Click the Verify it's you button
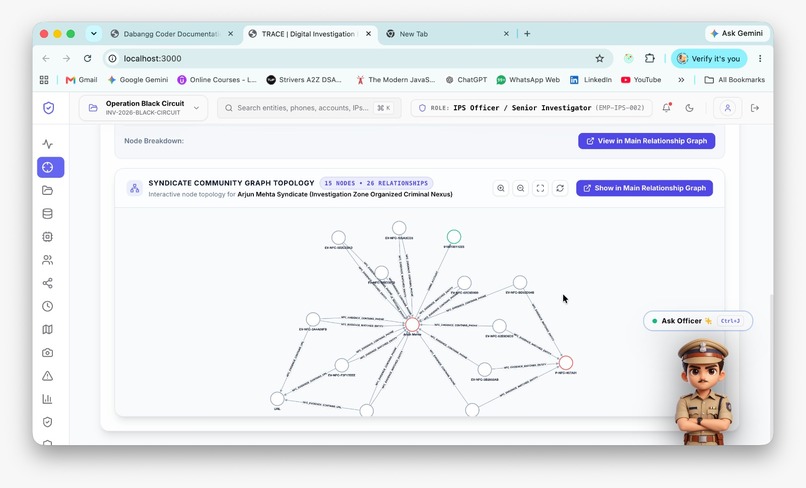 click(709, 59)
